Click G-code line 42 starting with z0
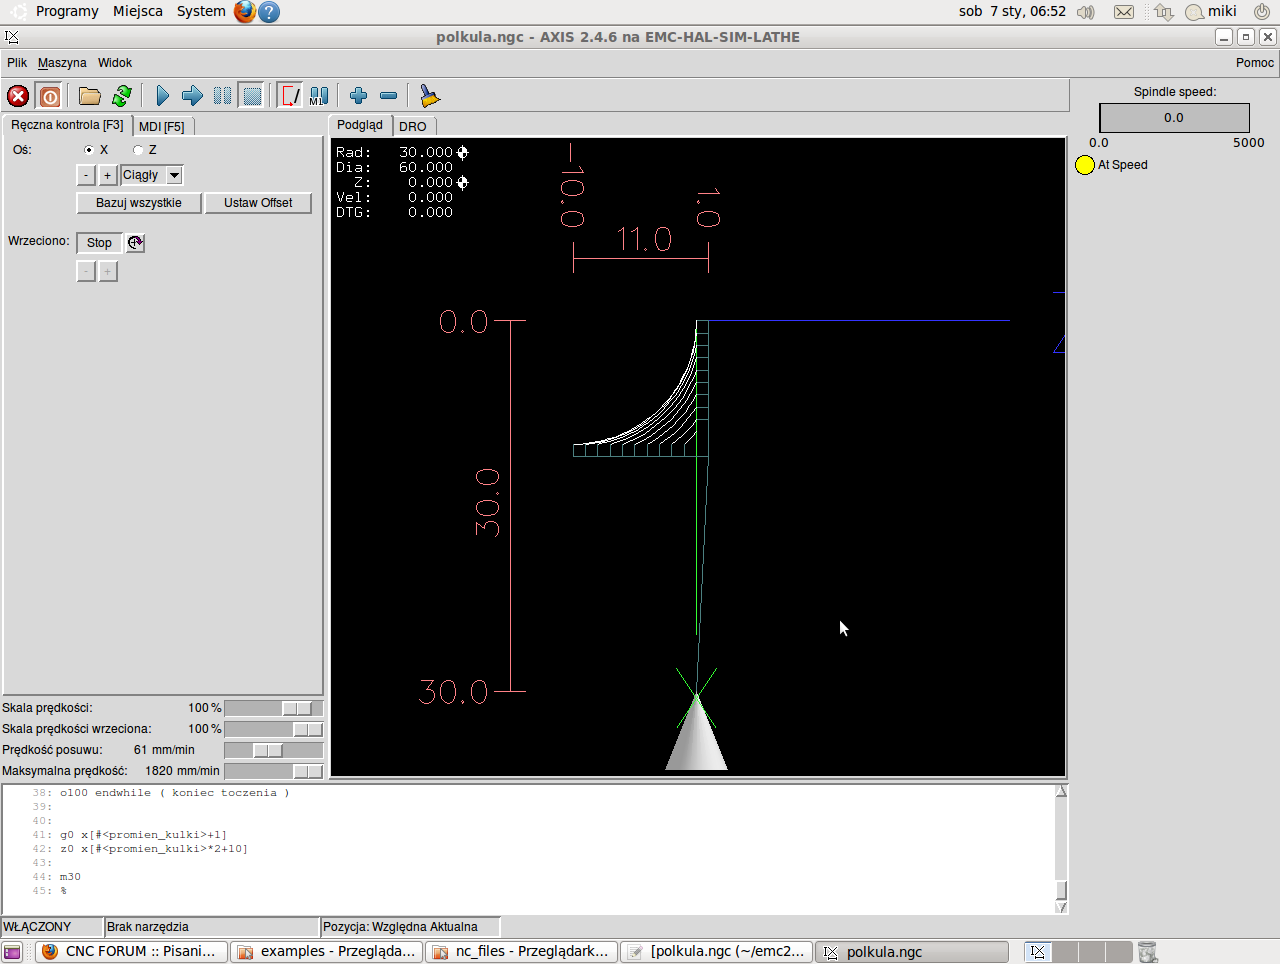The height and width of the screenshot is (964, 1280). (x=153, y=849)
